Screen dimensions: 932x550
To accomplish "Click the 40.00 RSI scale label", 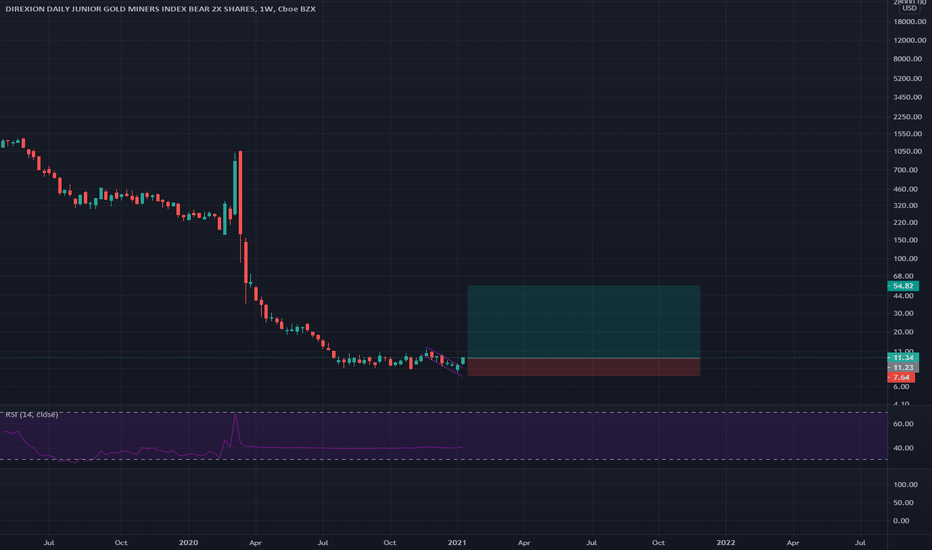I will 903,448.
